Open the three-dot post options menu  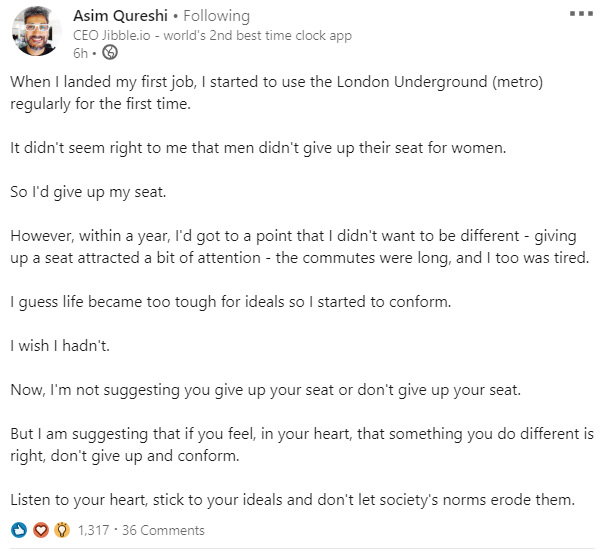click(x=581, y=14)
